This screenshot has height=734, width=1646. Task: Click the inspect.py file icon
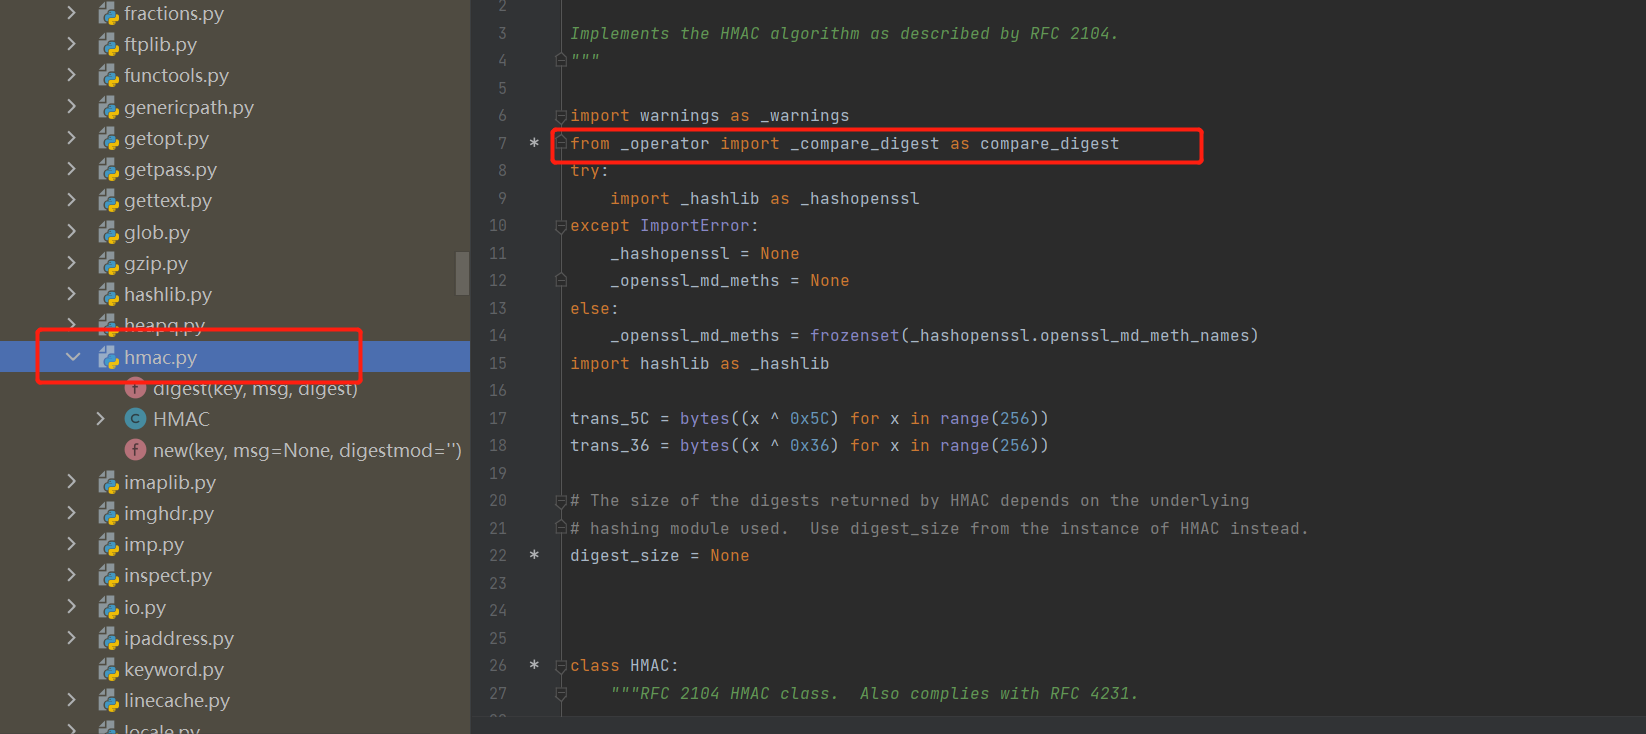click(x=108, y=576)
